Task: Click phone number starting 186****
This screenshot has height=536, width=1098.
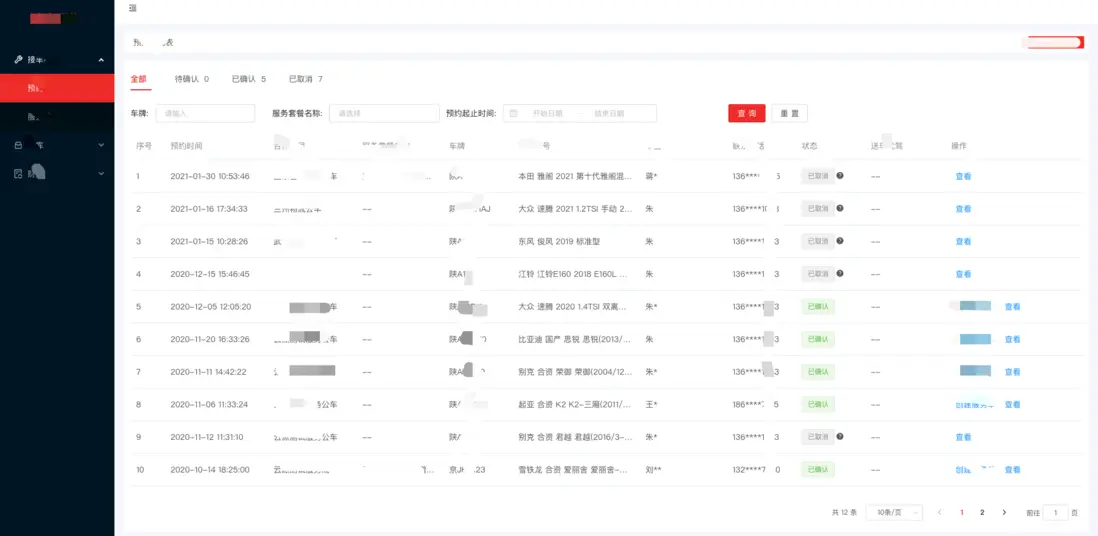Action: (x=756, y=404)
